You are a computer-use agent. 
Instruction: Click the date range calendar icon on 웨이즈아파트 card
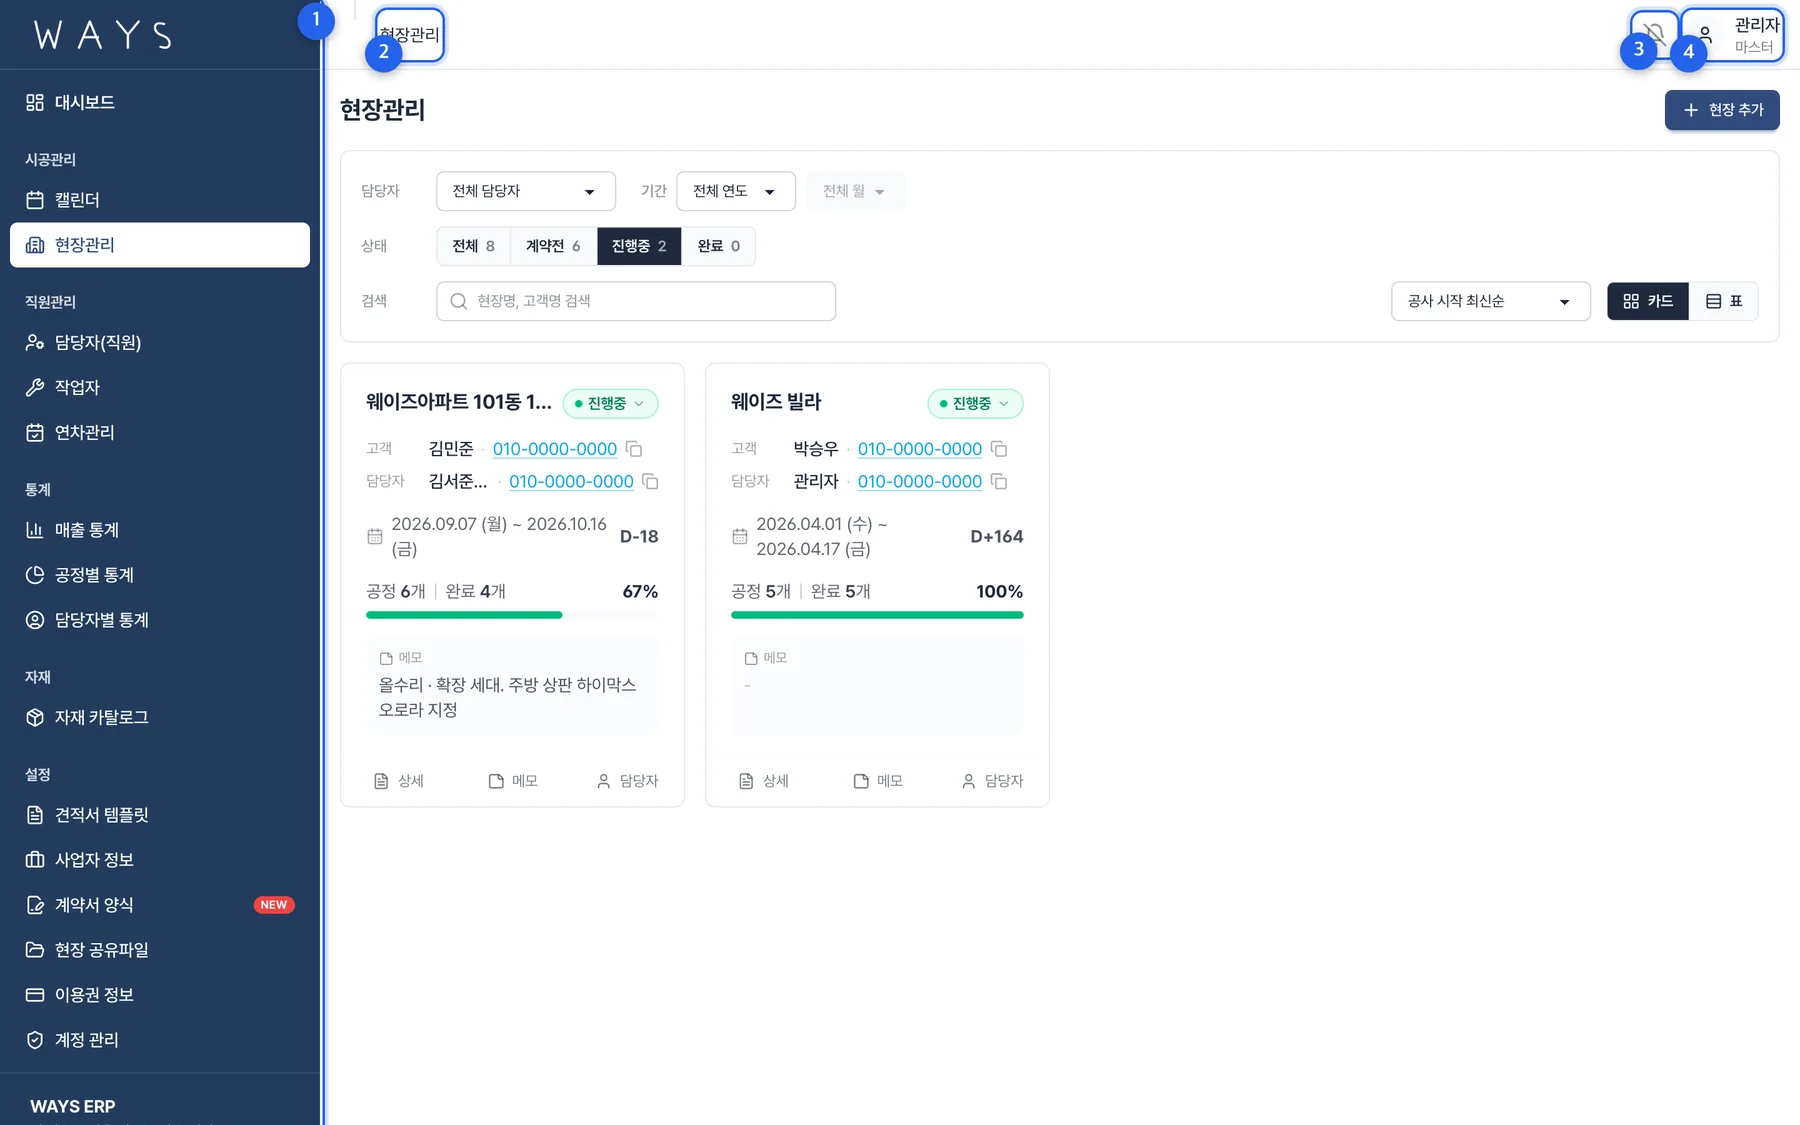(375, 536)
